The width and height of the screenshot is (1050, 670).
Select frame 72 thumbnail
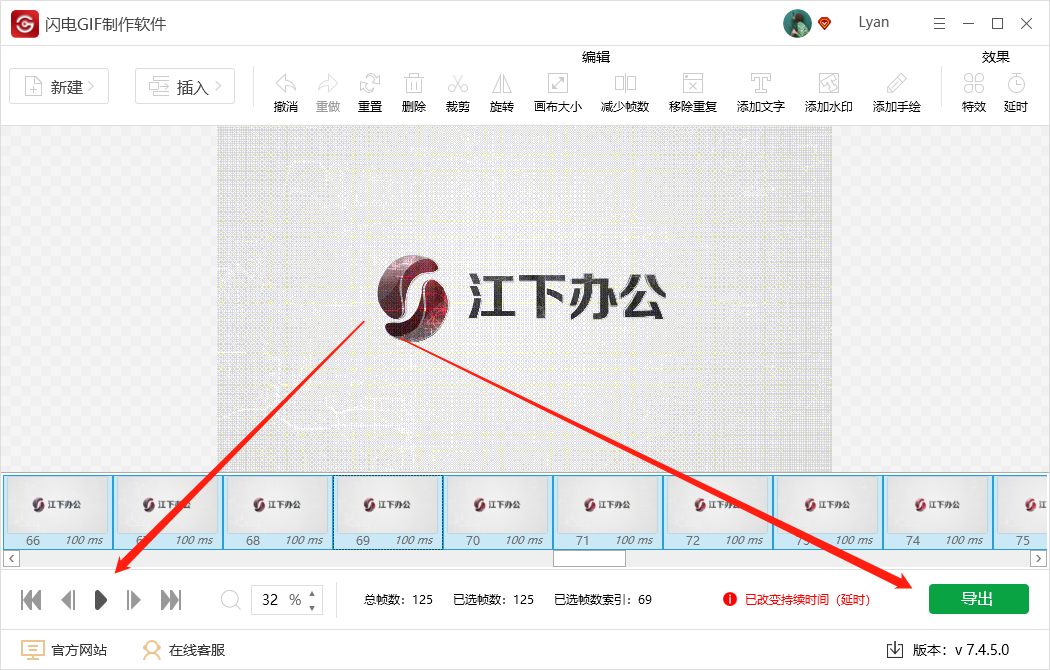pos(717,512)
